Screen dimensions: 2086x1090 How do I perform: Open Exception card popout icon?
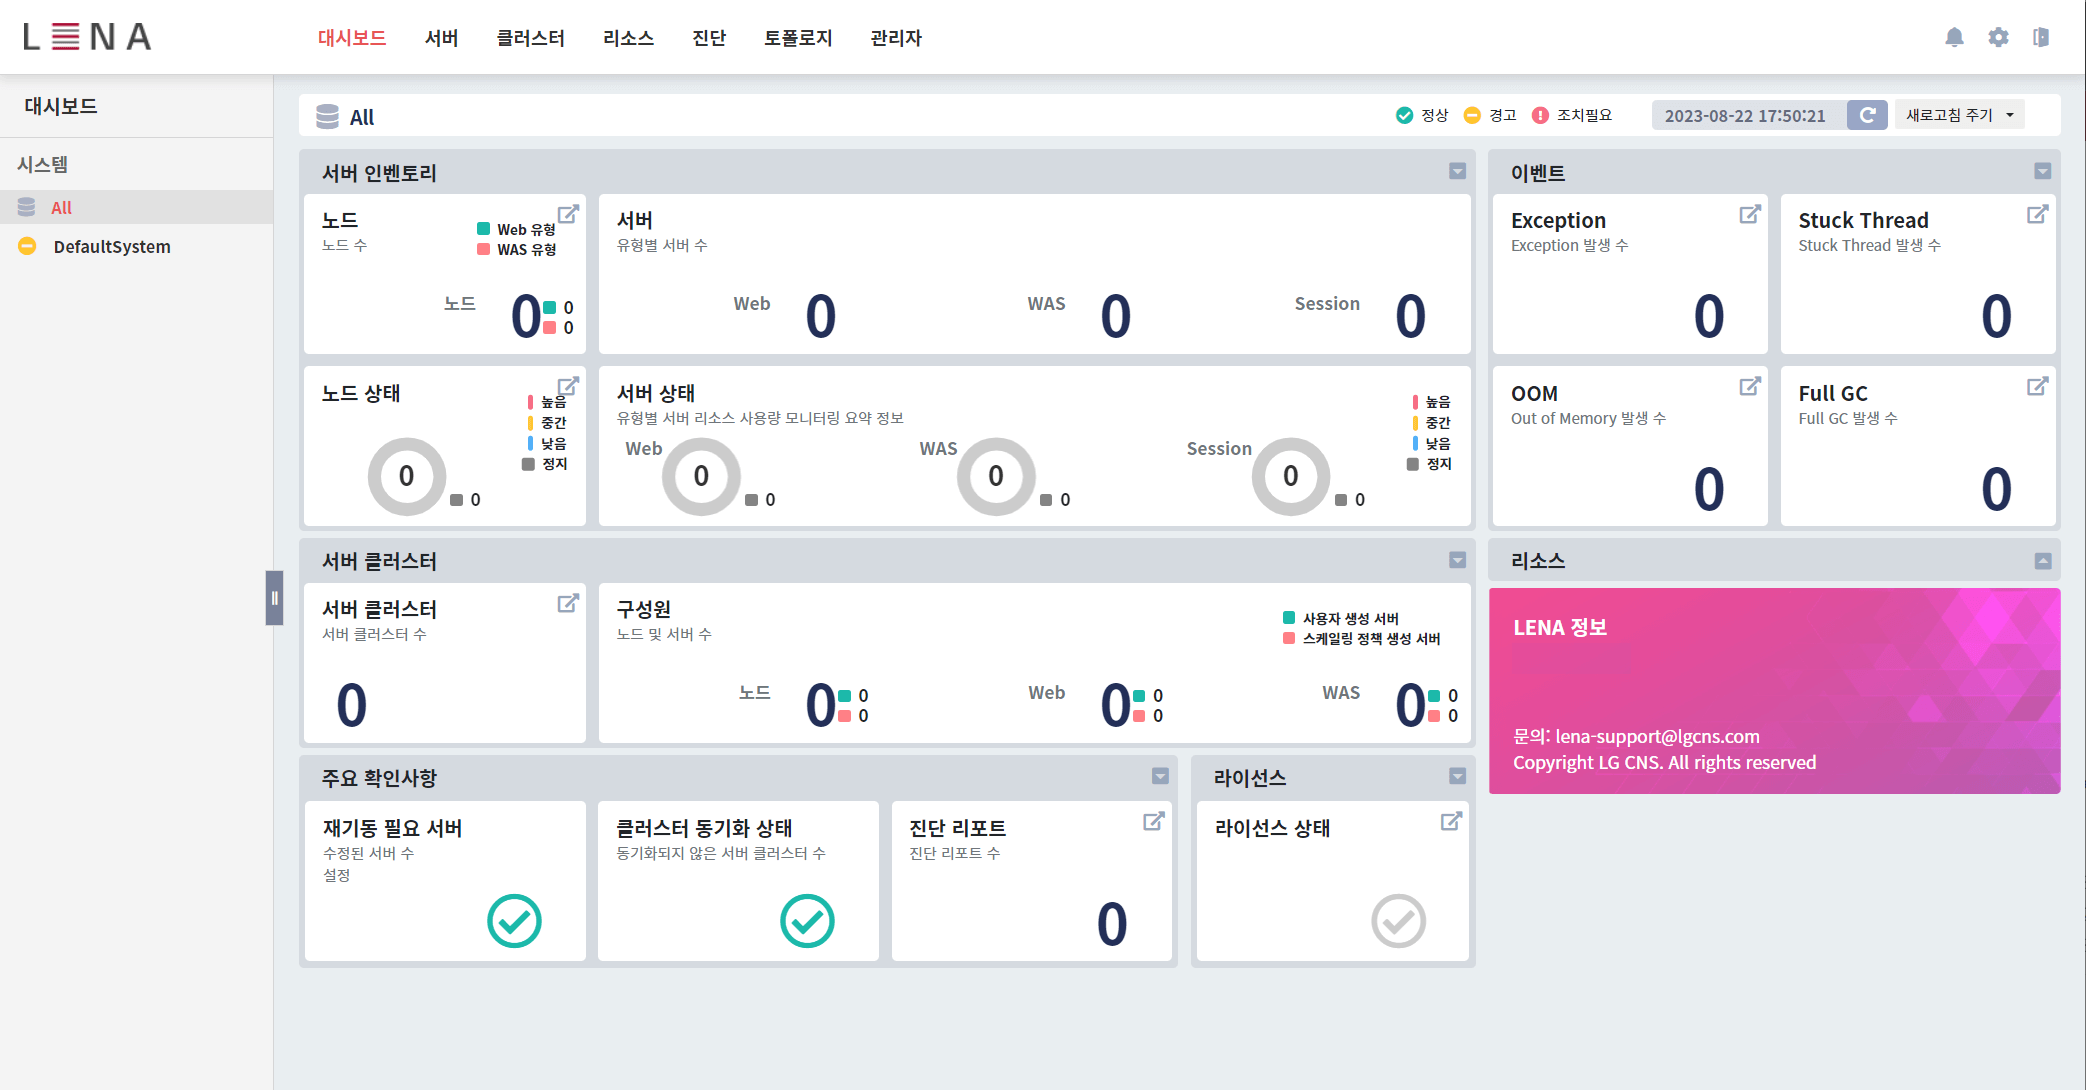1749,214
